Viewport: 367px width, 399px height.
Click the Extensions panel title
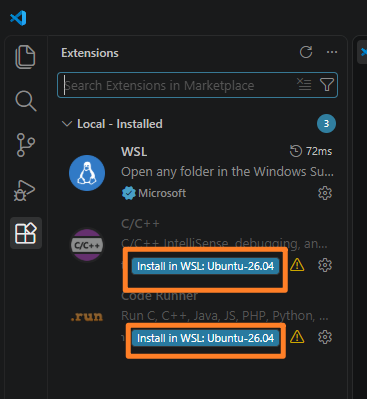click(90, 53)
